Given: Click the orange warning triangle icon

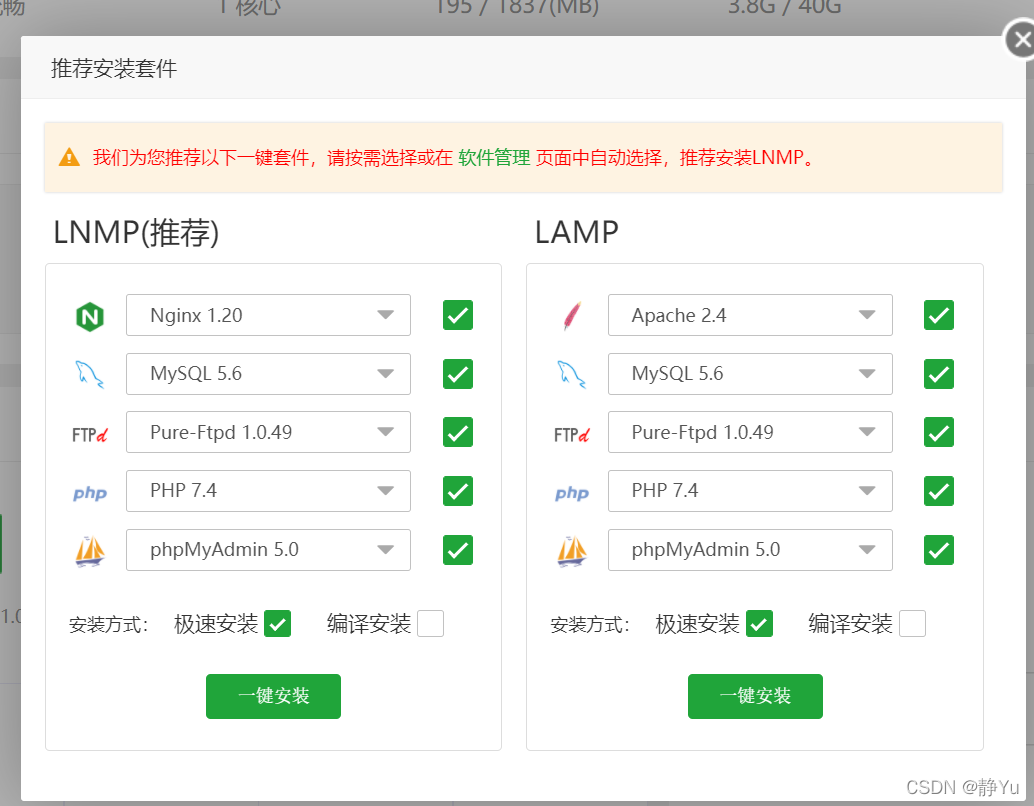Looking at the screenshot, I should (x=69, y=158).
